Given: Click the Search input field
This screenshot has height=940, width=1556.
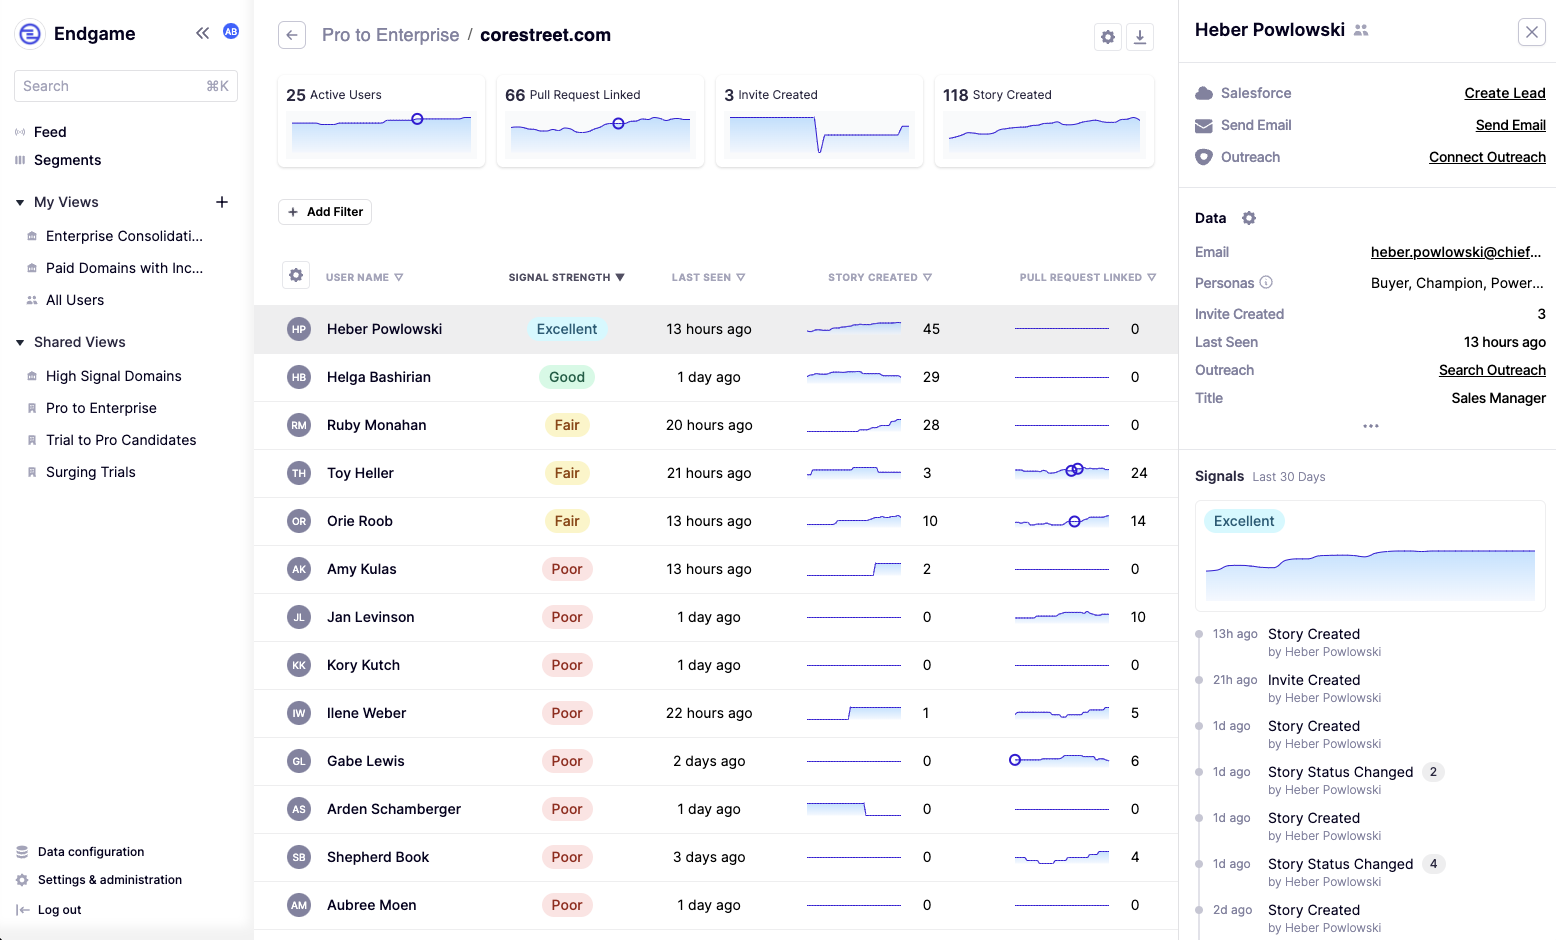Looking at the screenshot, I should click(126, 86).
